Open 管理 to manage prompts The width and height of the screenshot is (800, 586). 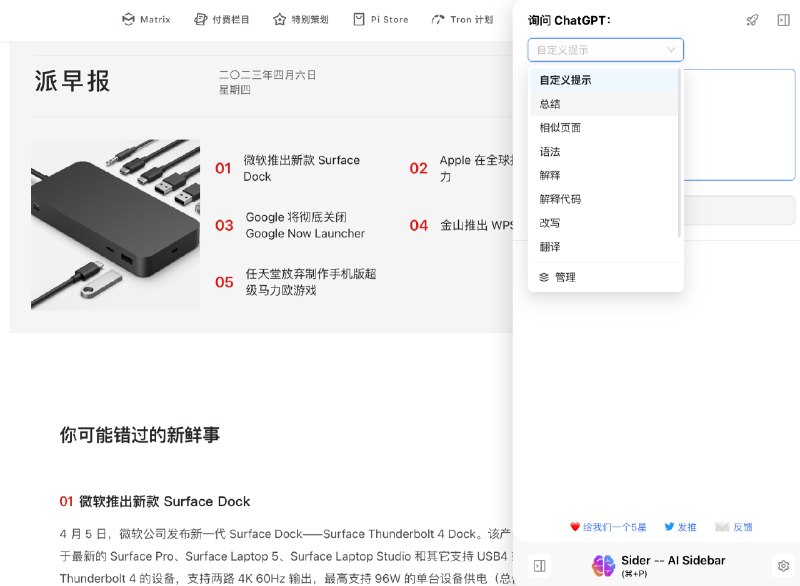point(606,277)
